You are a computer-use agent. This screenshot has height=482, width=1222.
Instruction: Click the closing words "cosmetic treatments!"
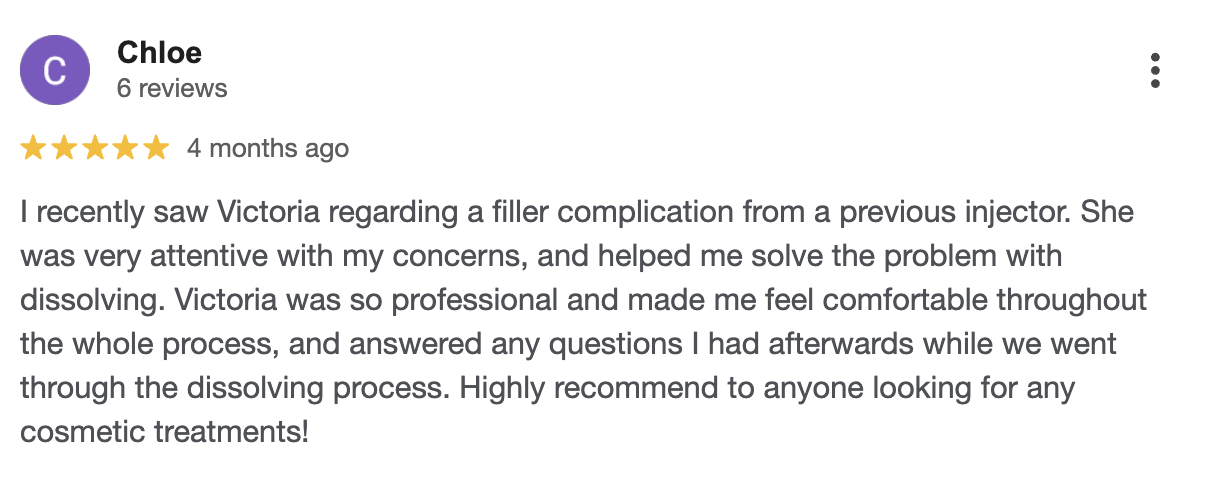coord(164,432)
